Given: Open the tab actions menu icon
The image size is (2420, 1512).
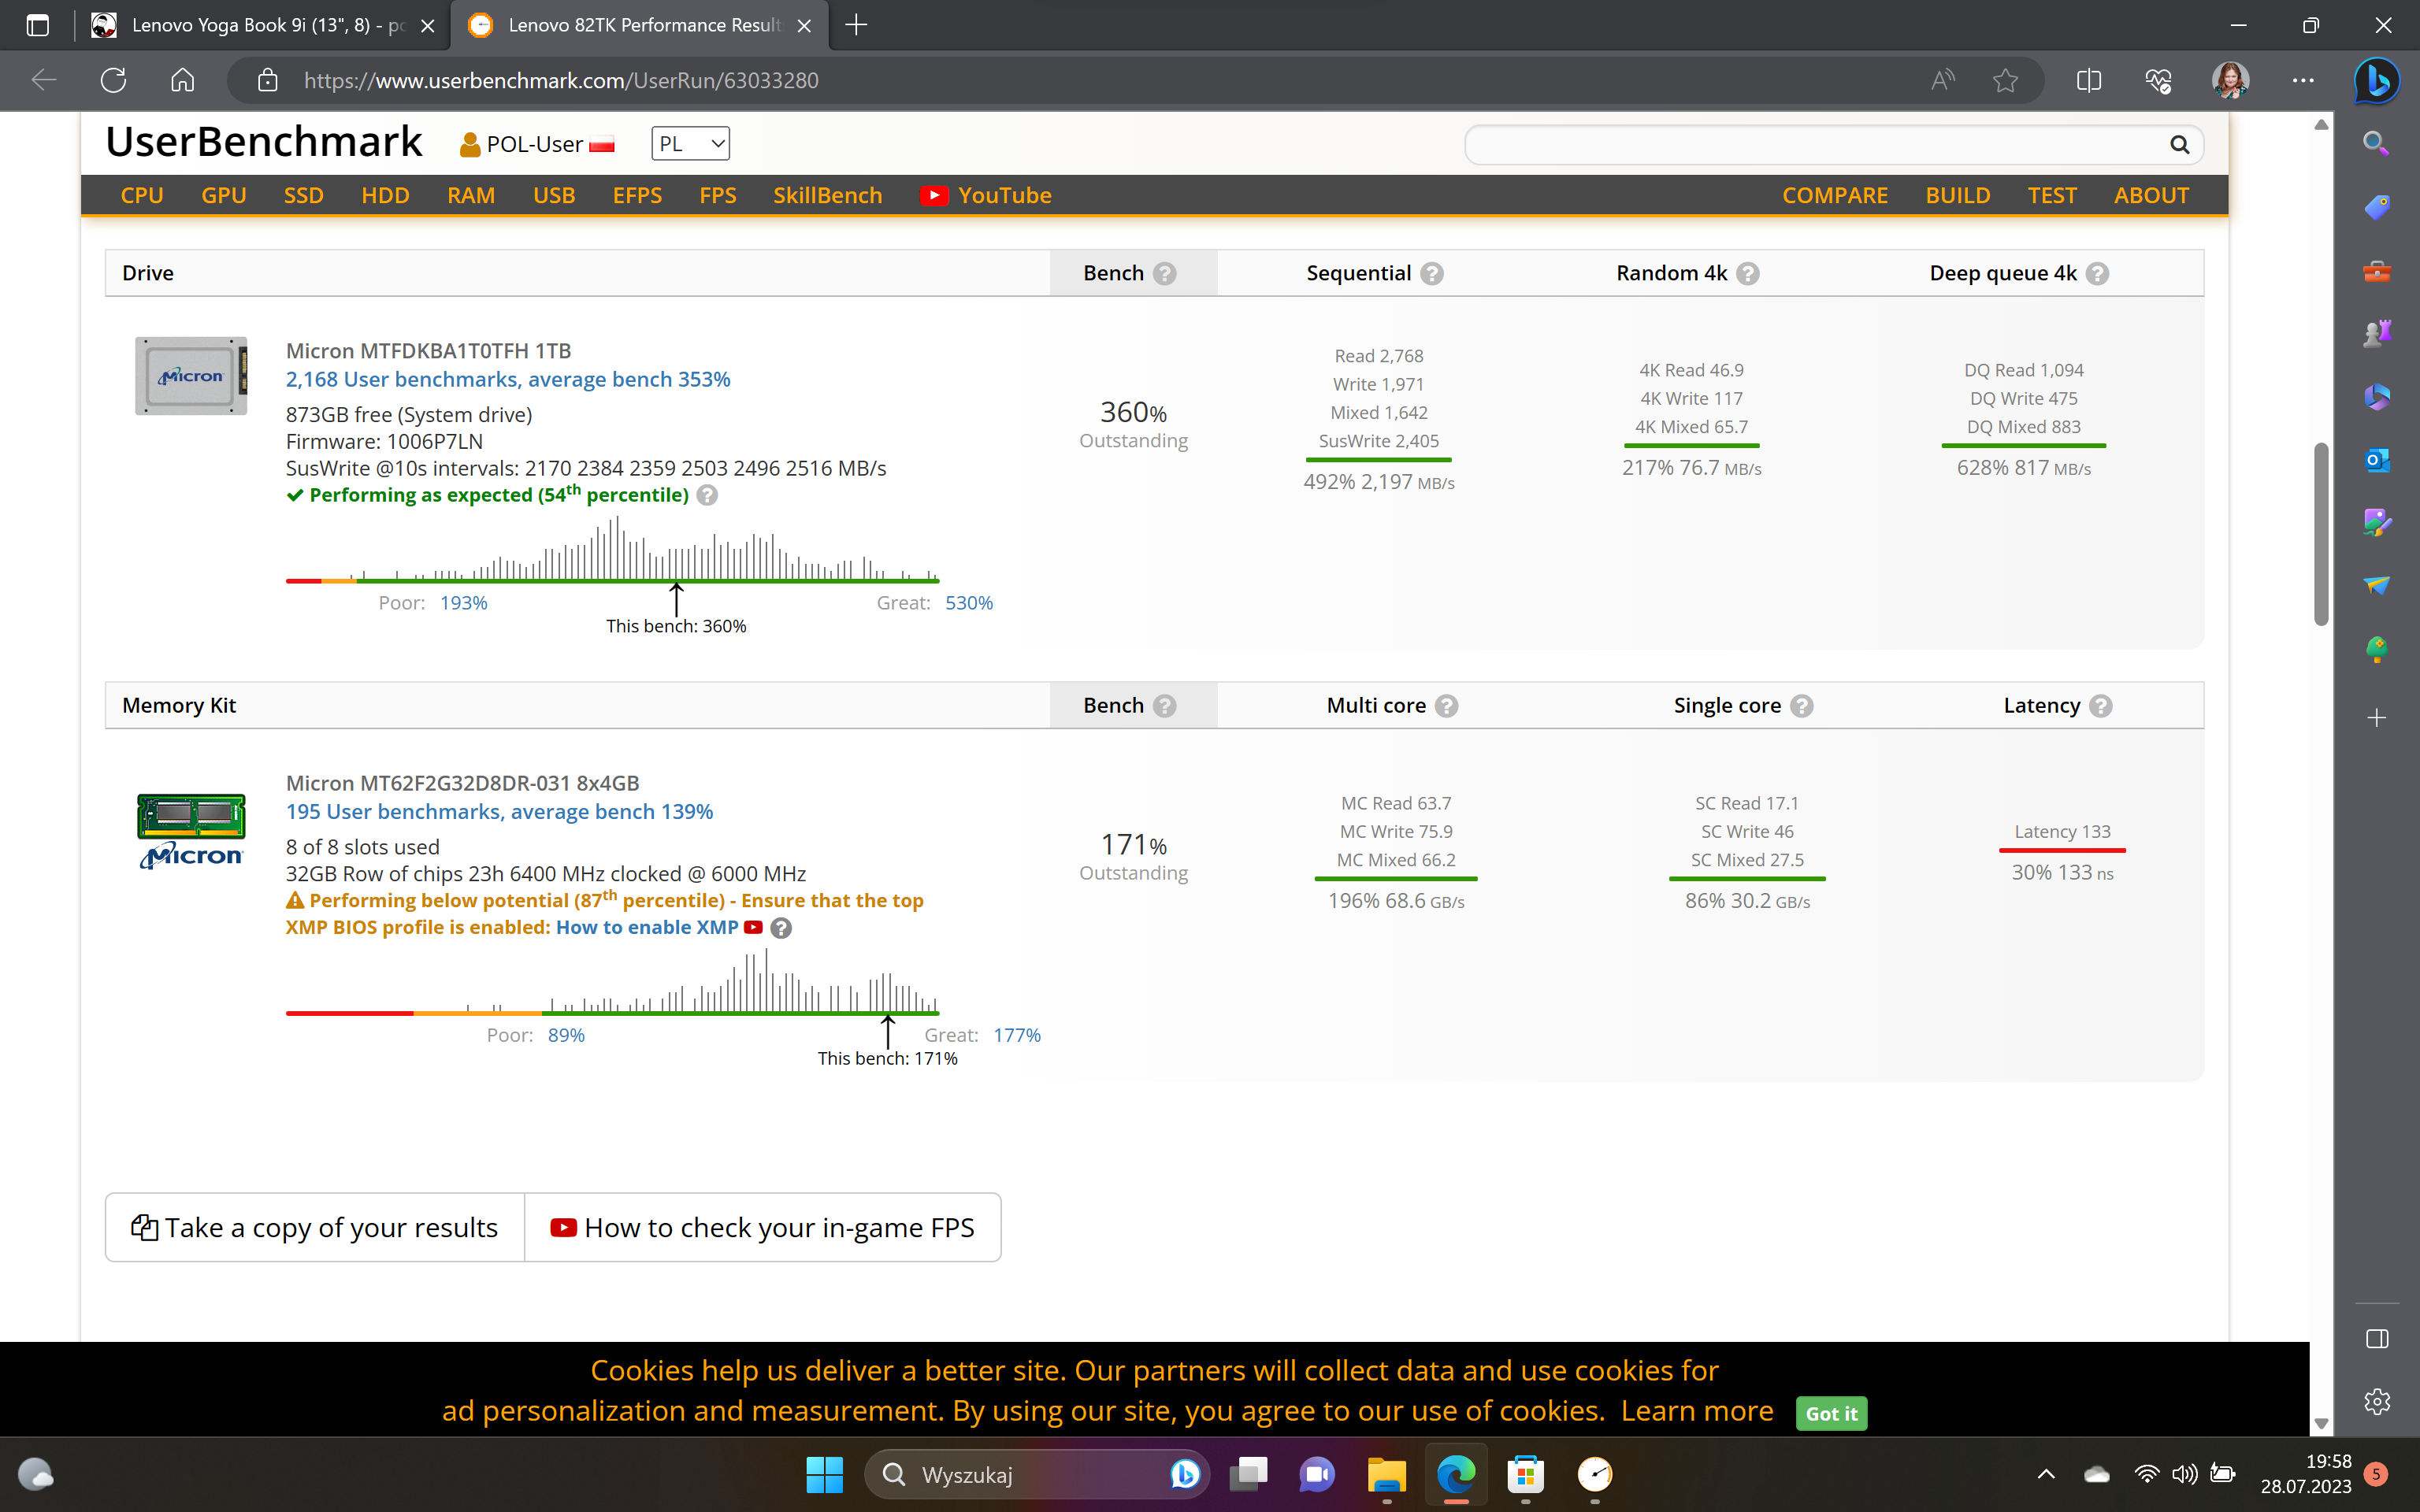Looking at the screenshot, I should point(38,25).
